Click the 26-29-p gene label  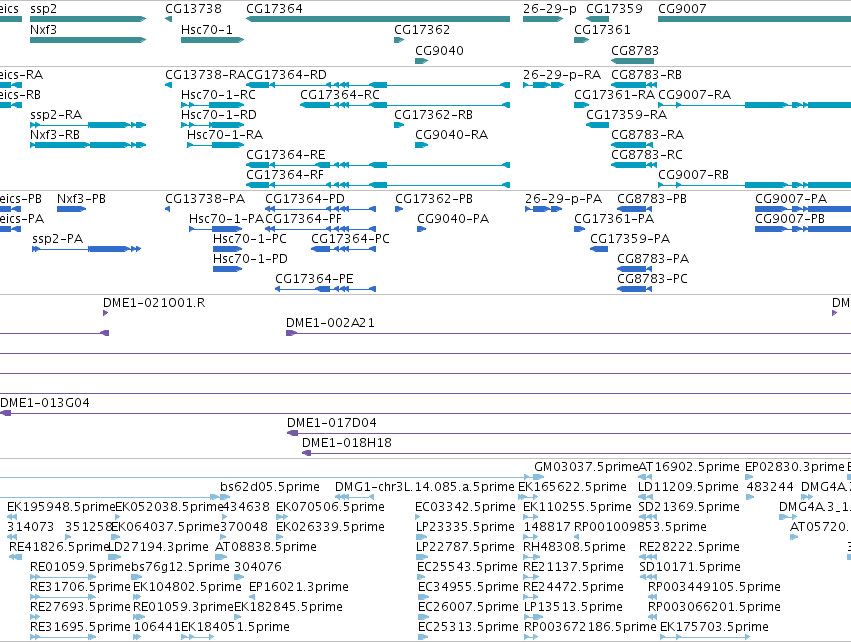pyautogui.click(x=549, y=9)
